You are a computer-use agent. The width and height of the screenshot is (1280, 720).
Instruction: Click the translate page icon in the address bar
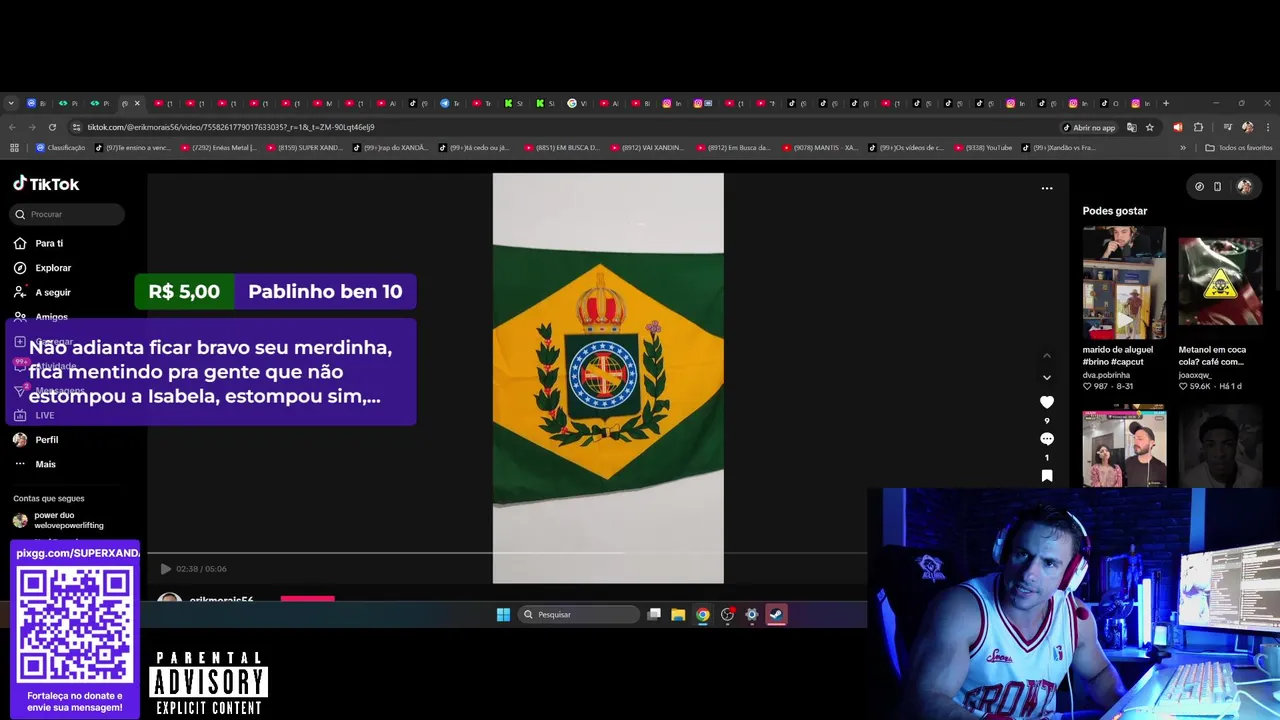coord(1132,127)
